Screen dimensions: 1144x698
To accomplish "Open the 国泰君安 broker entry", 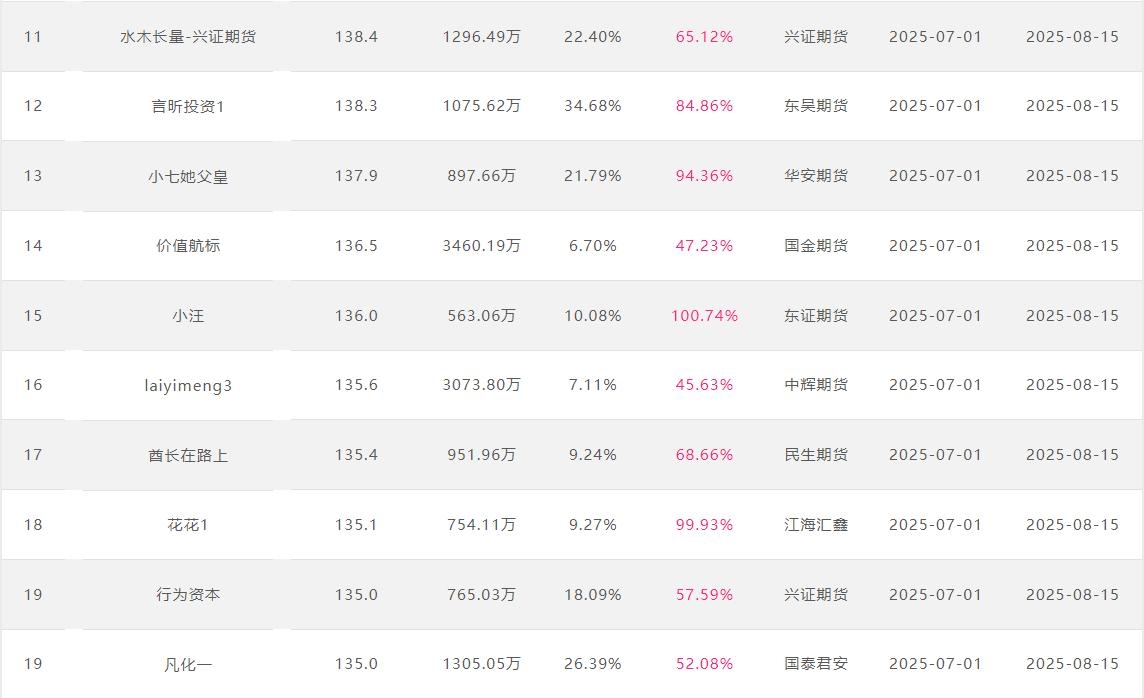I will pyautogui.click(x=816, y=664).
